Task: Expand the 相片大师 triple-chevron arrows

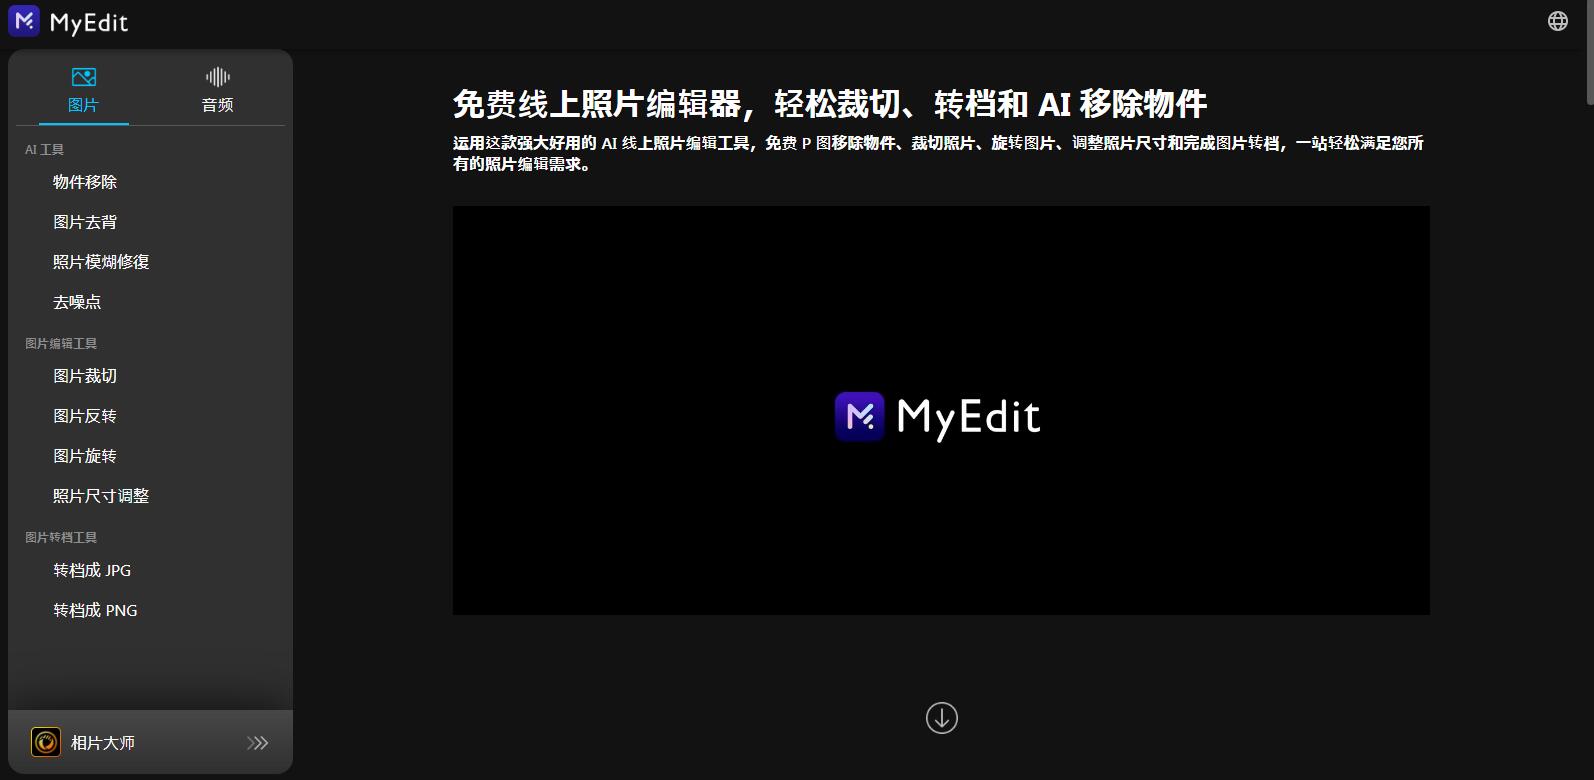Action: coord(258,743)
